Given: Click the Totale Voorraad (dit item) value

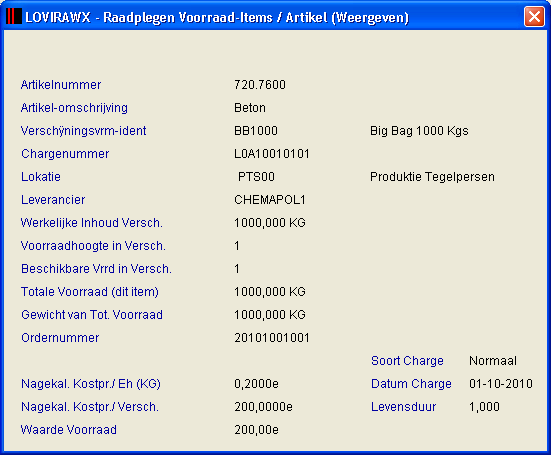Looking at the screenshot, I should tap(270, 292).
